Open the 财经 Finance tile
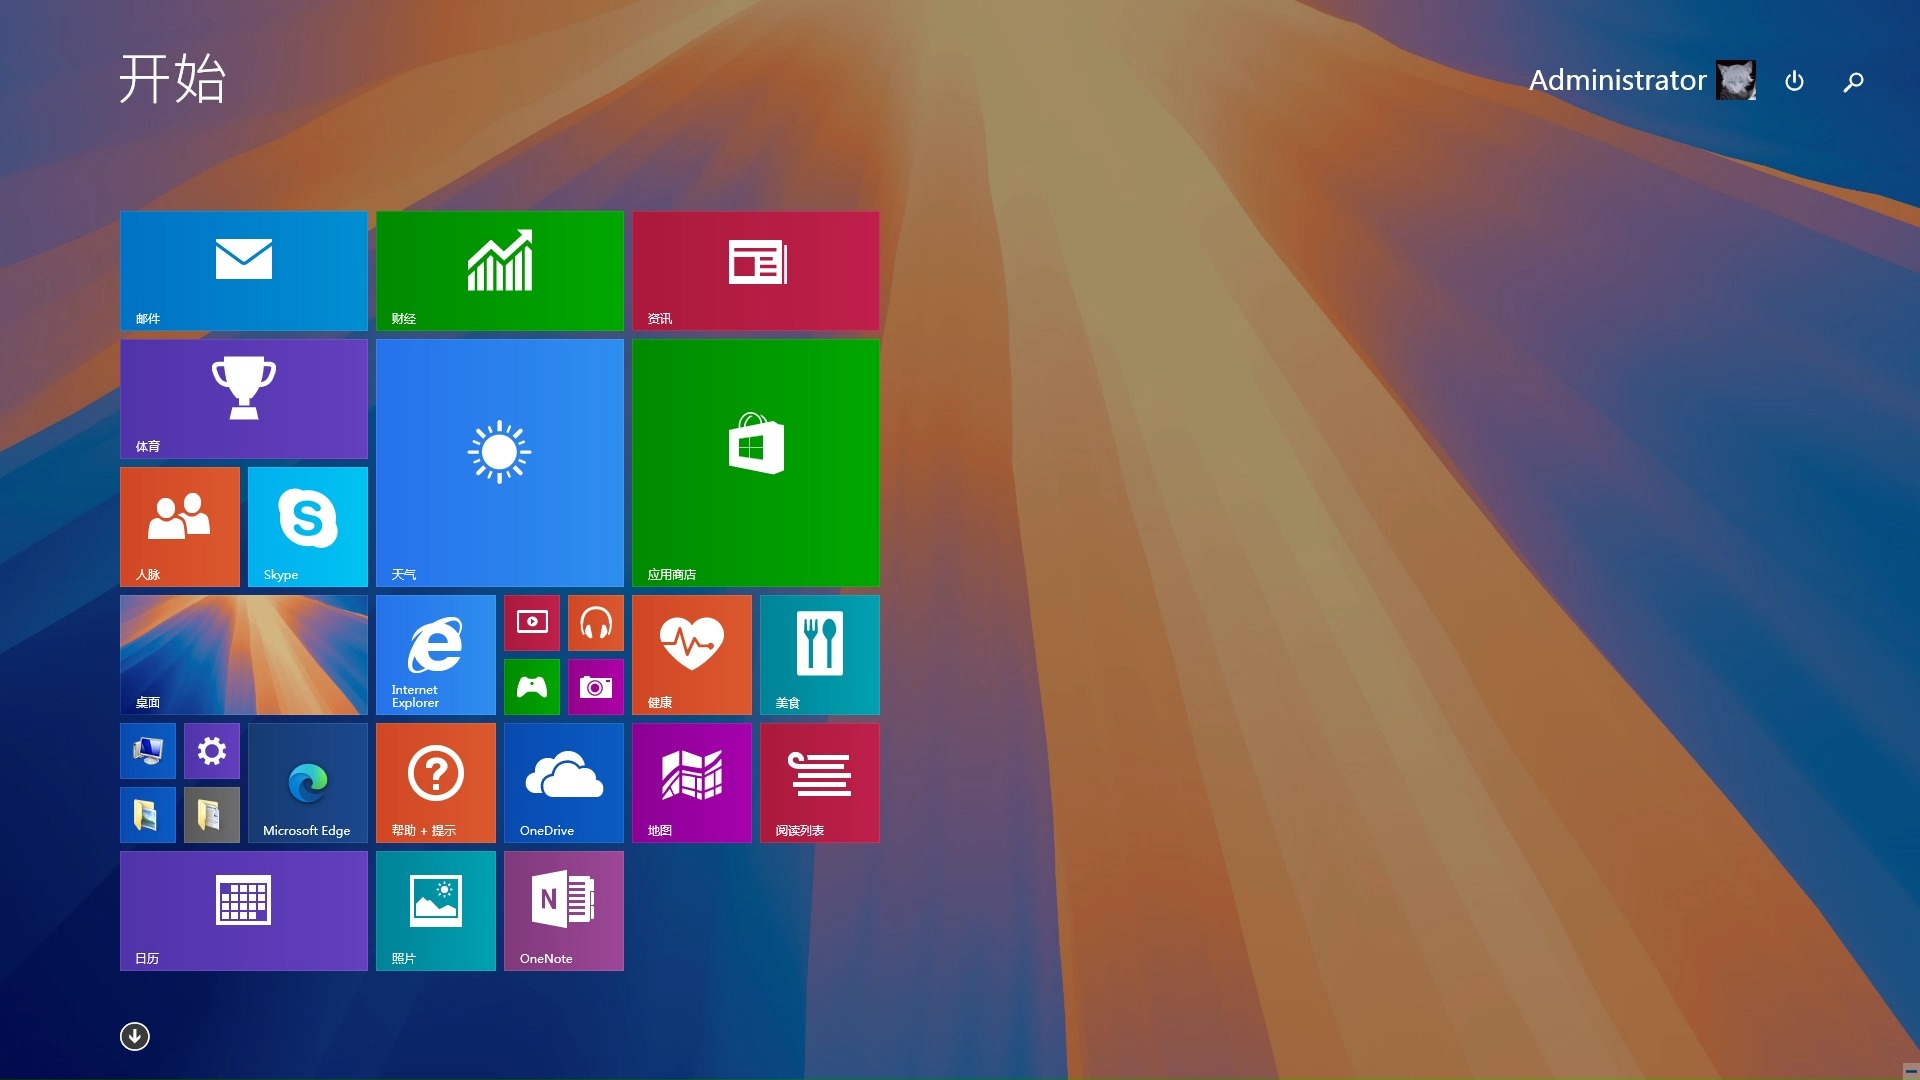This screenshot has width=1920, height=1080. 500,271
